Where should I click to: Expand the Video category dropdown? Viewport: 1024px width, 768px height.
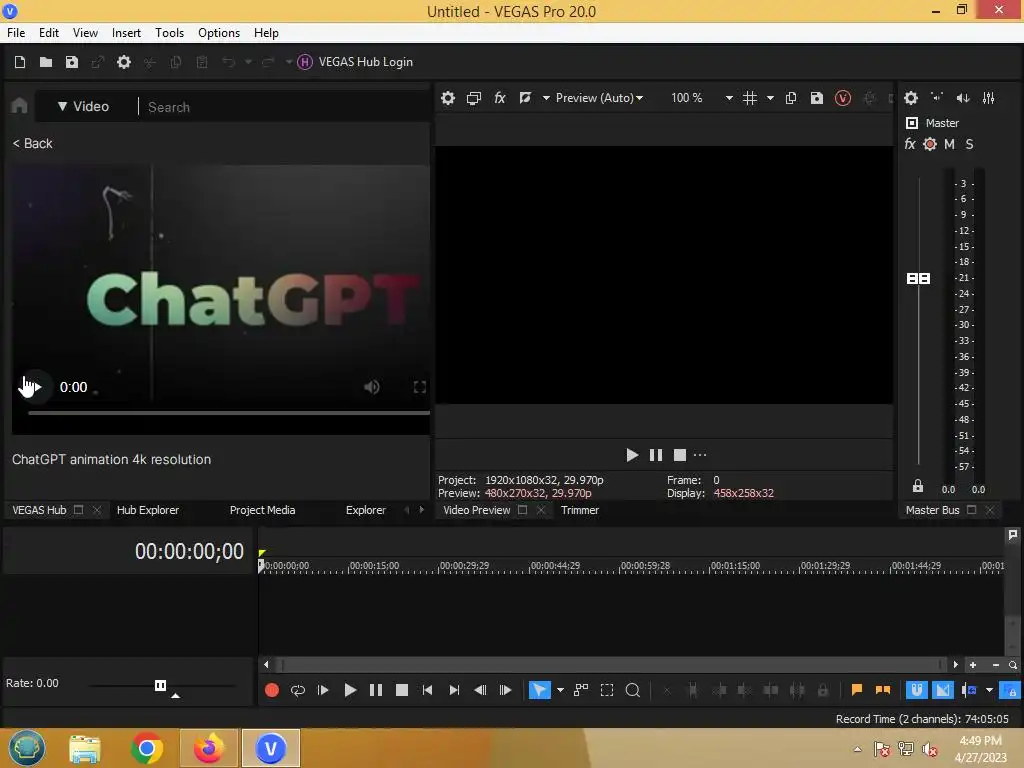(x=84, y=106)
